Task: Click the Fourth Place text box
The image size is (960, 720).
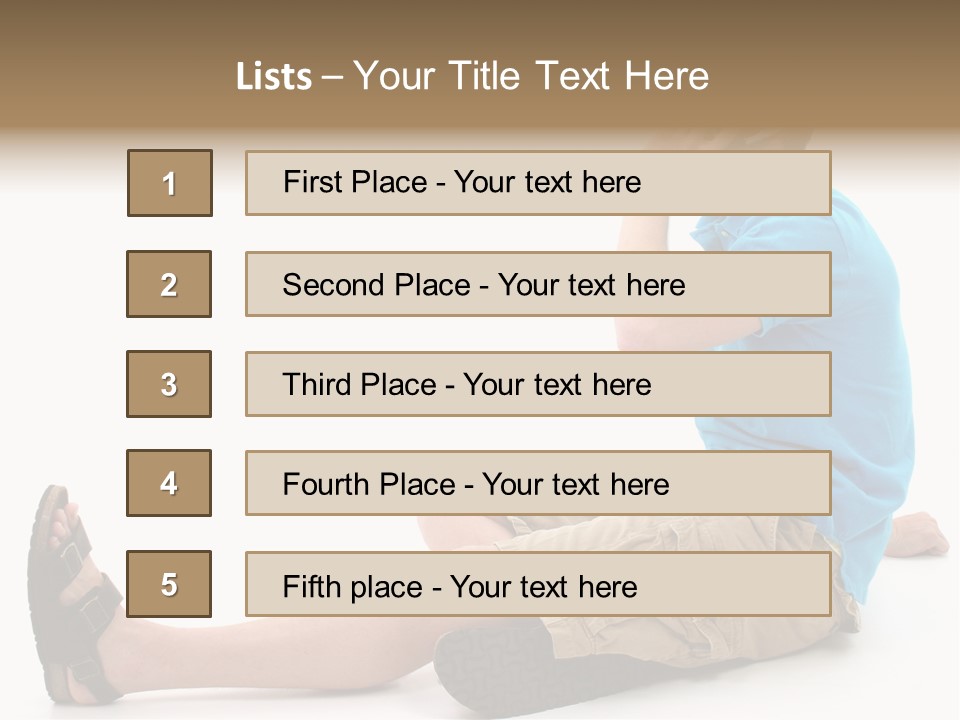Action: click(x=538, y=483)
